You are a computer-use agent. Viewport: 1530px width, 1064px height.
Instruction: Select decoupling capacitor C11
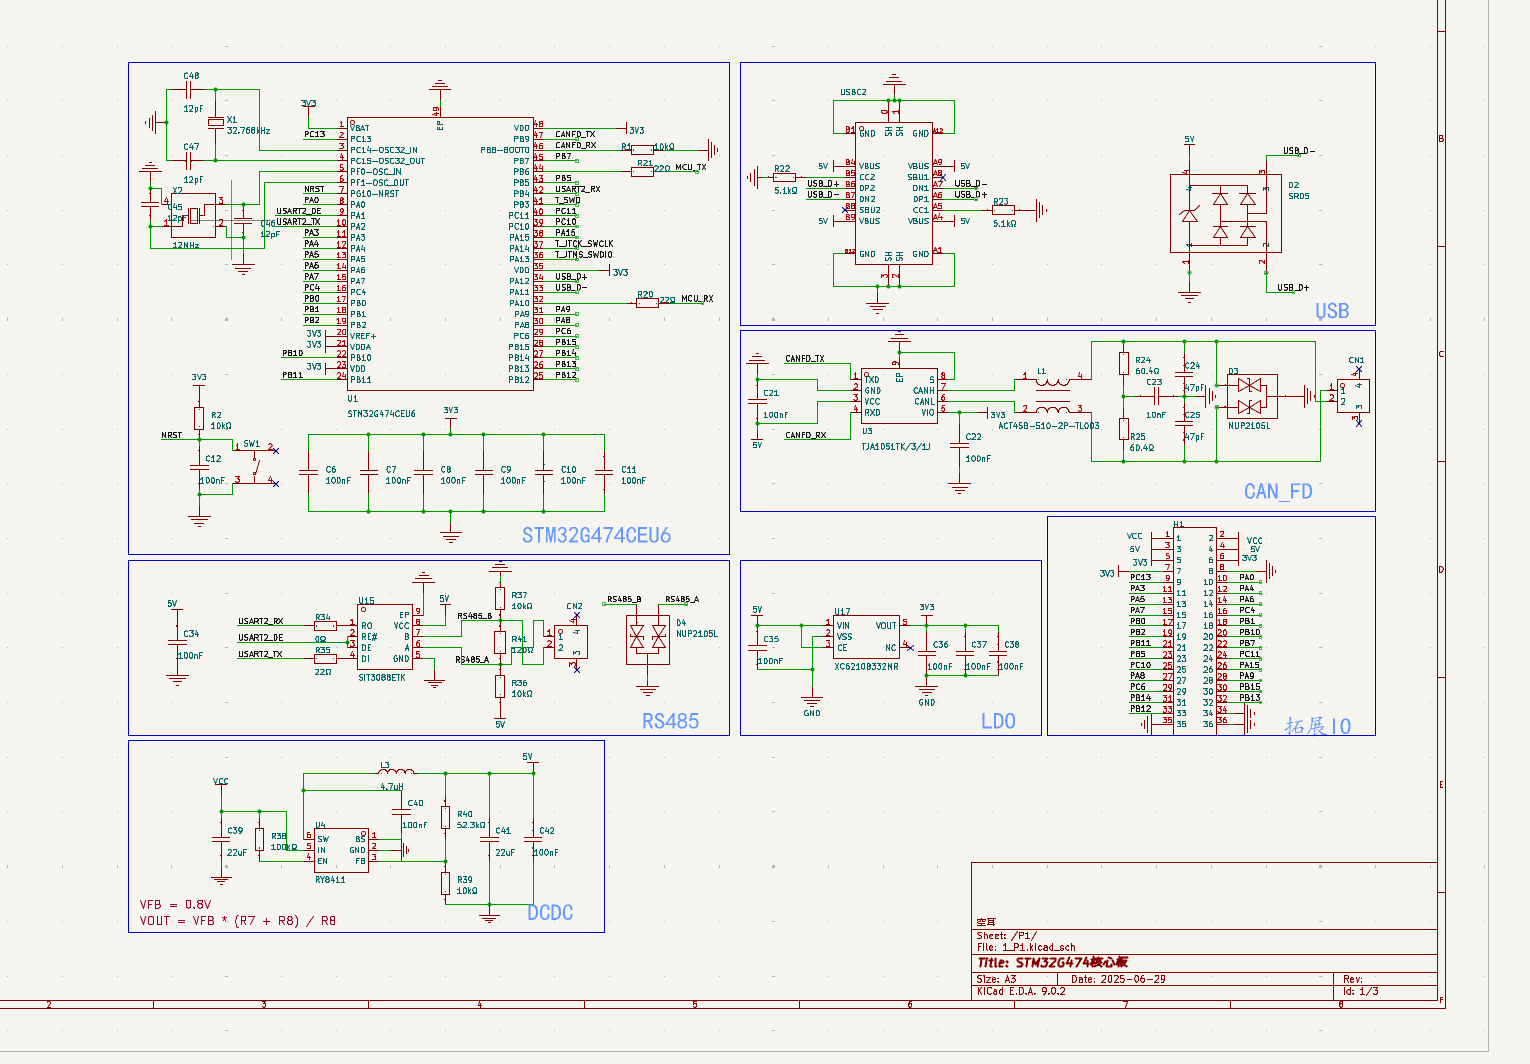(x=604, y=472)
